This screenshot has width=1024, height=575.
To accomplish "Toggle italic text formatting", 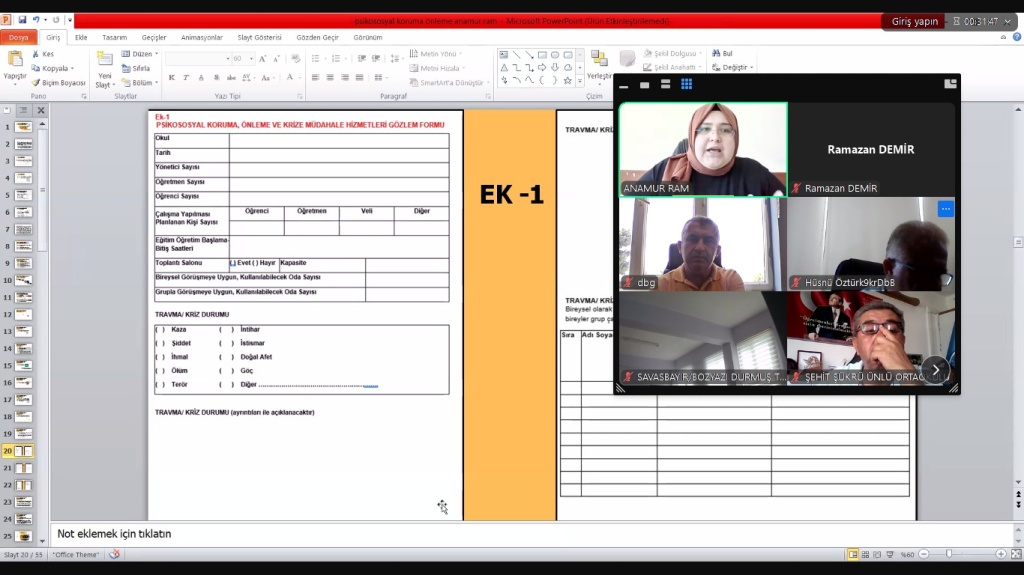I will [x=186, y=77].
